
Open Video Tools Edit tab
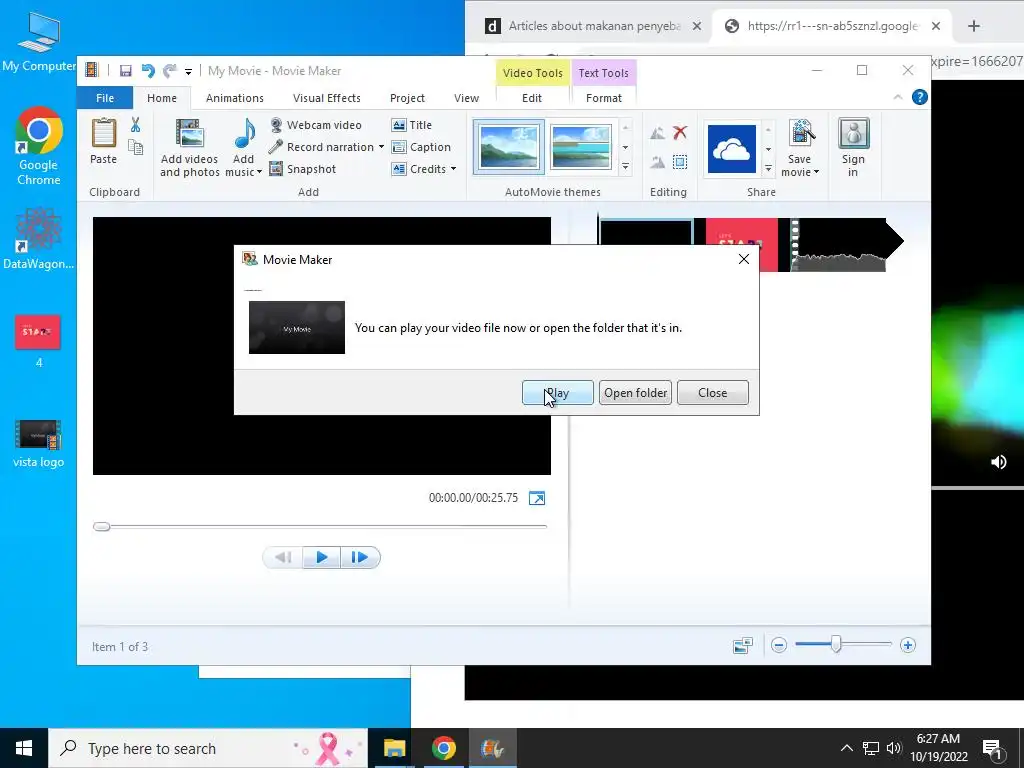tap(532, 98)
